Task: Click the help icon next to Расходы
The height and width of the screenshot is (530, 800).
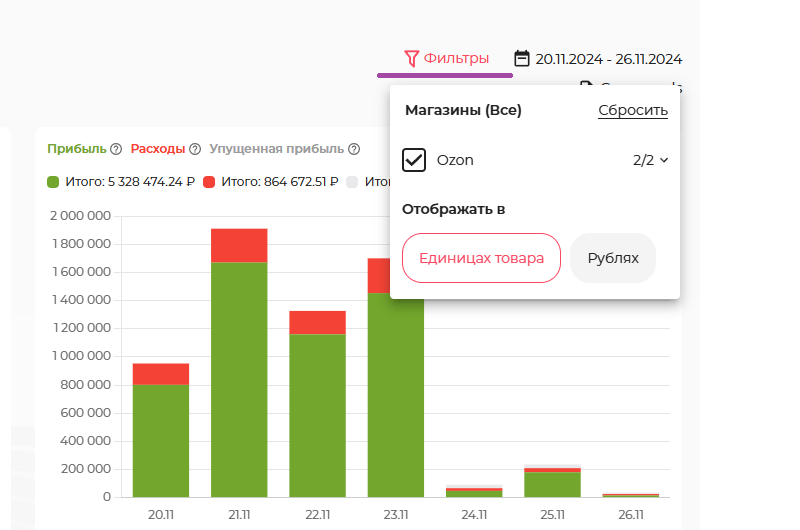Action: (x=195, y=149)
